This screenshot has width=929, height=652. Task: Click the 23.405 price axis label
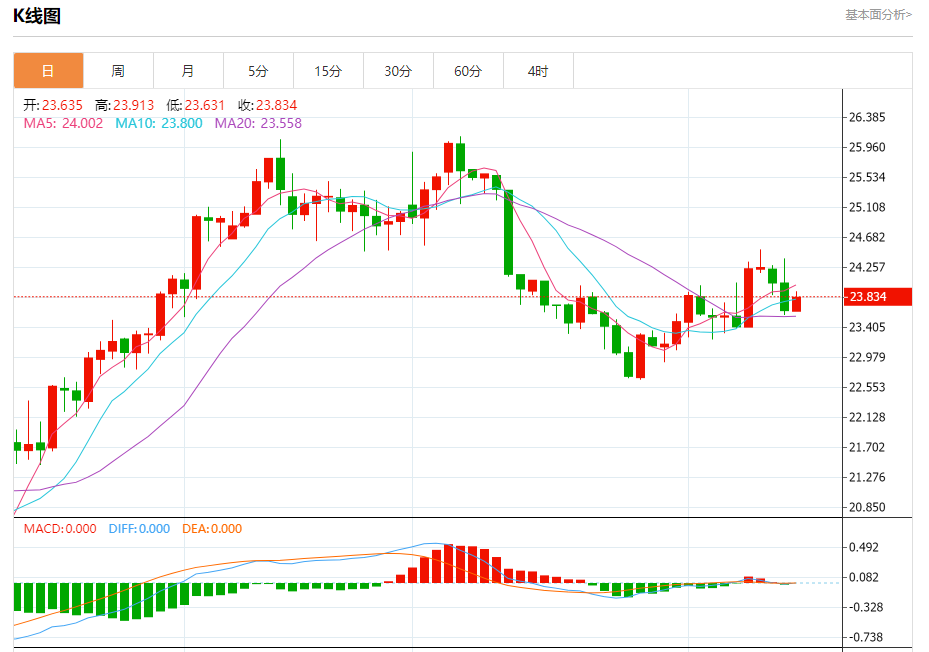coord(867,327)
